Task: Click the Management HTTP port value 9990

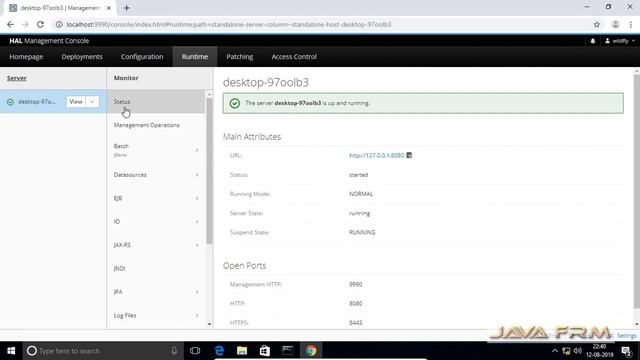Action: [356, 284]
